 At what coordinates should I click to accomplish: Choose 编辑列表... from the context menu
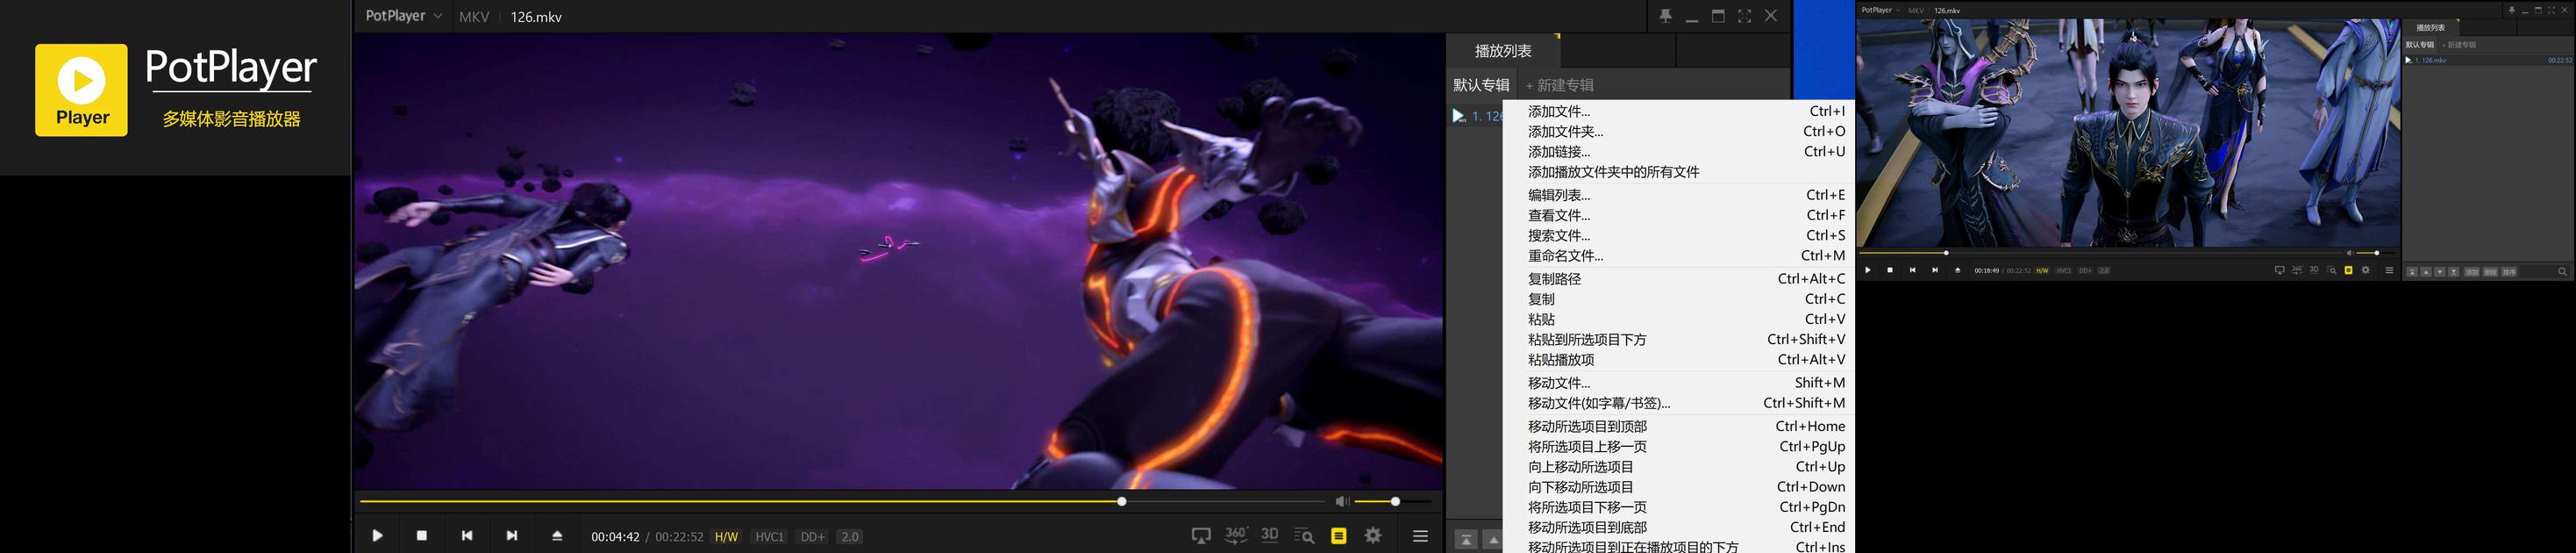pyautogui.click(x=1679, y=195)
